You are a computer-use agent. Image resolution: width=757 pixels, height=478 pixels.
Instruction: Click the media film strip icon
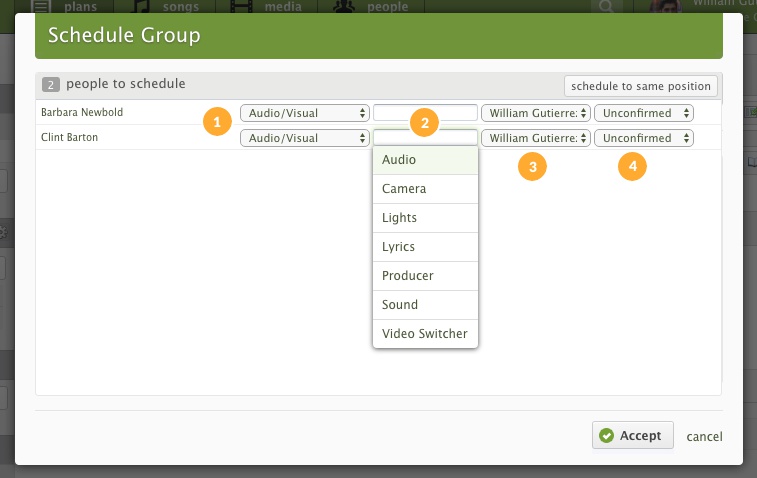coord(241,6)
